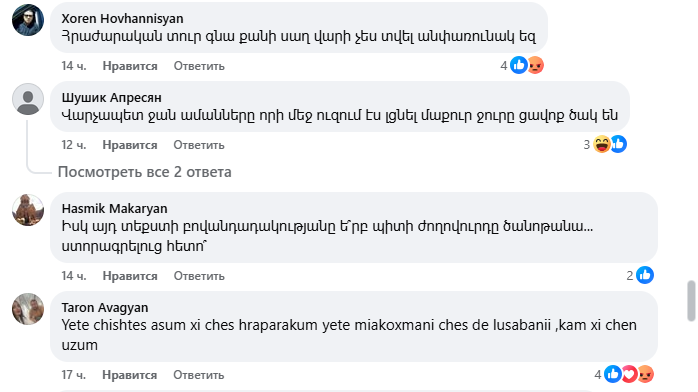View angry reaction on Xoren Hovhannisyan's comment
The width and height of the screenshot is (698, 392).
click(x=536, y=66)
